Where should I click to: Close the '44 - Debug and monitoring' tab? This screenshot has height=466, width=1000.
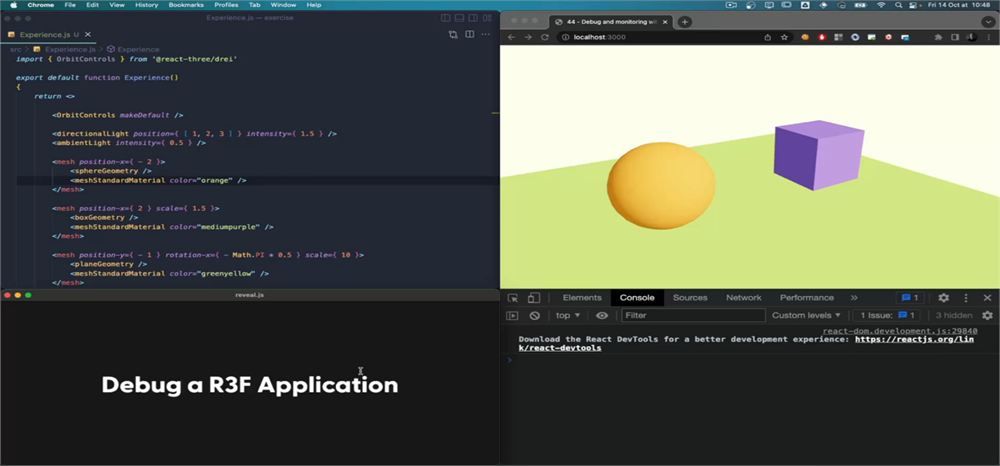point(667,22)
